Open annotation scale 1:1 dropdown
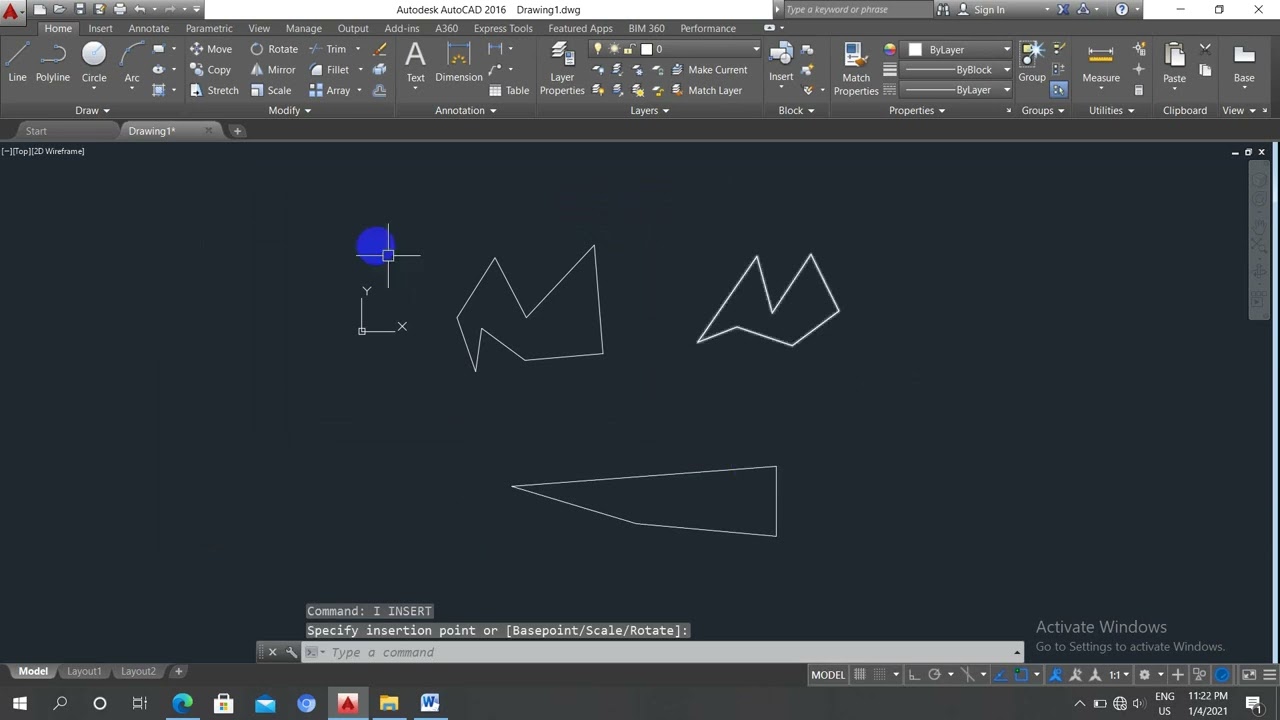Viewport: 1280px width, 720px height. click(x=1119, y=675)
